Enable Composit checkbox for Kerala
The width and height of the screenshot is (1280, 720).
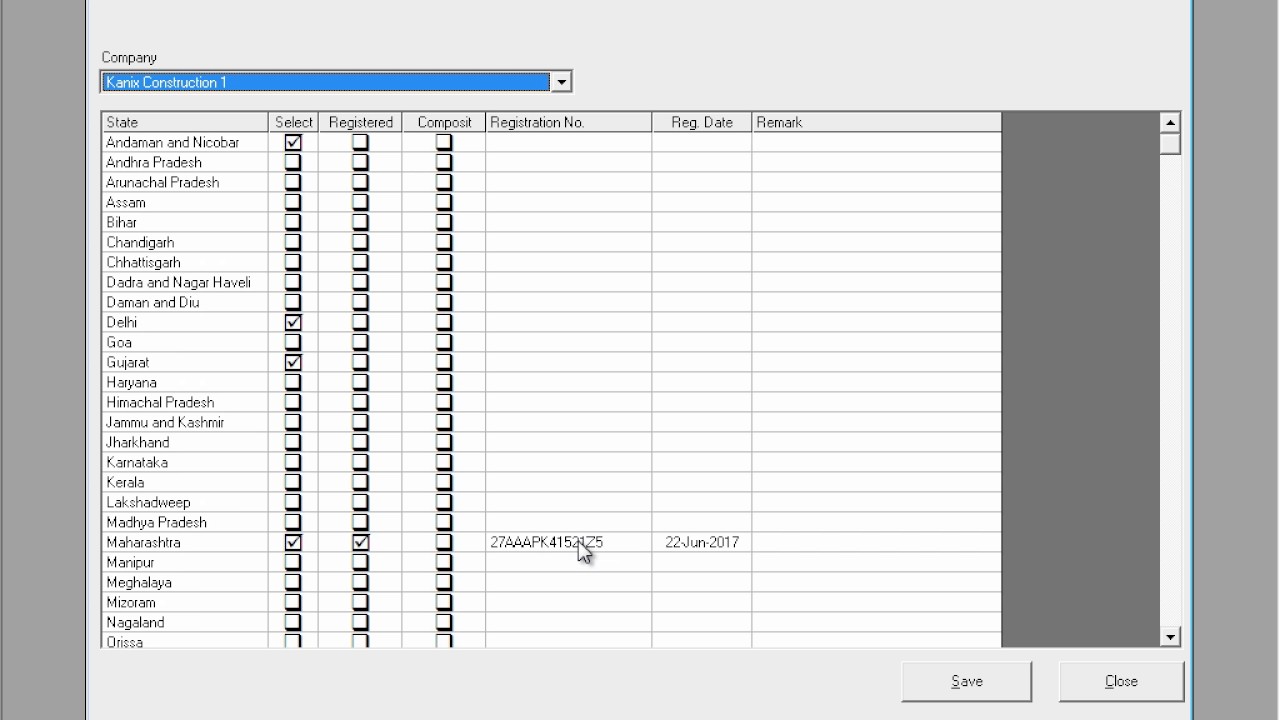point(444,482)
